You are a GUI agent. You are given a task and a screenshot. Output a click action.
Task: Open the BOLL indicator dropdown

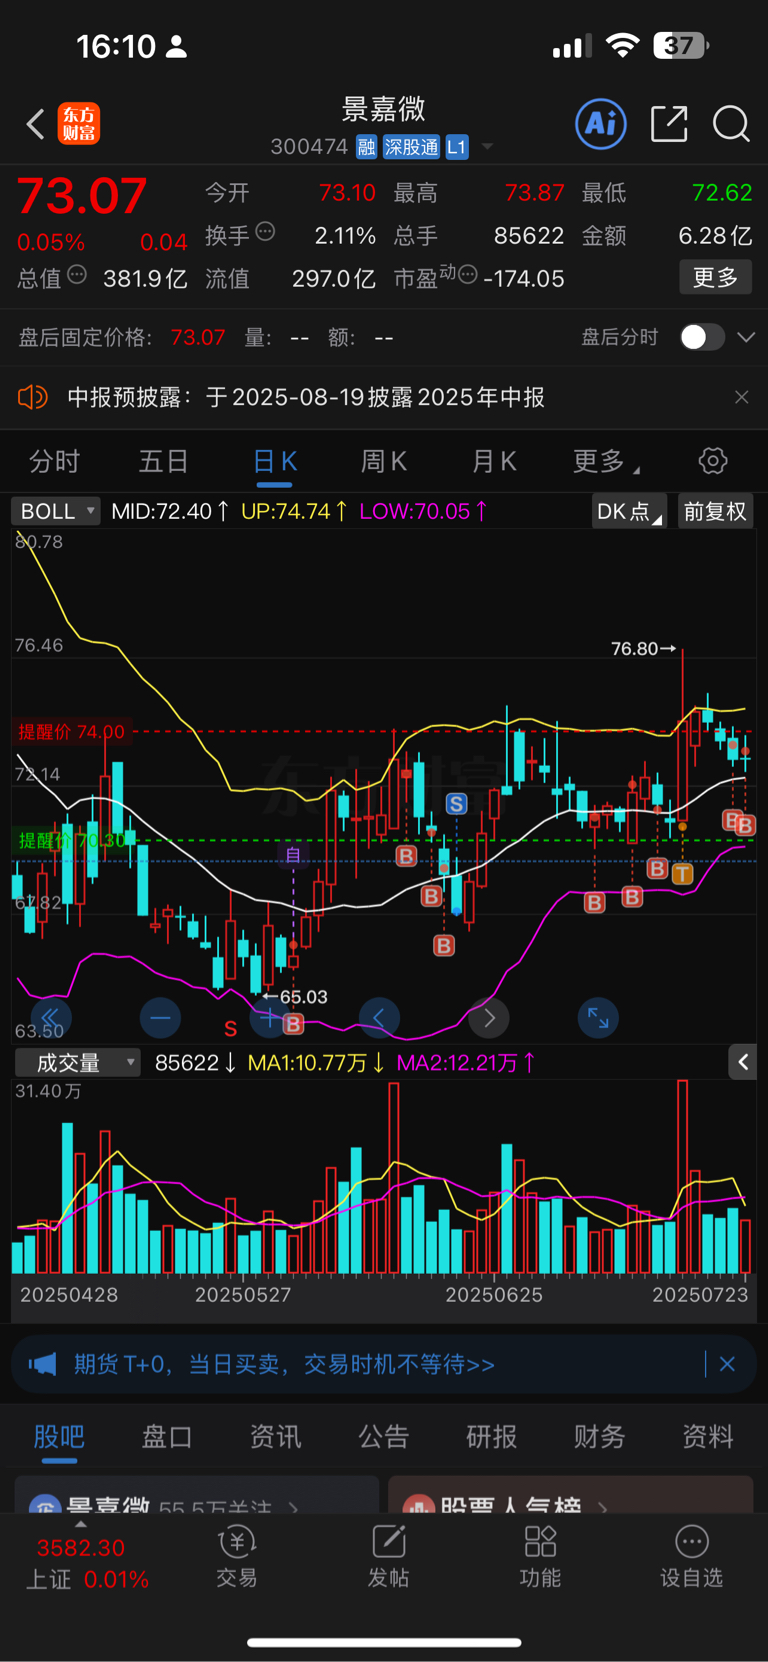click(56, 511)
